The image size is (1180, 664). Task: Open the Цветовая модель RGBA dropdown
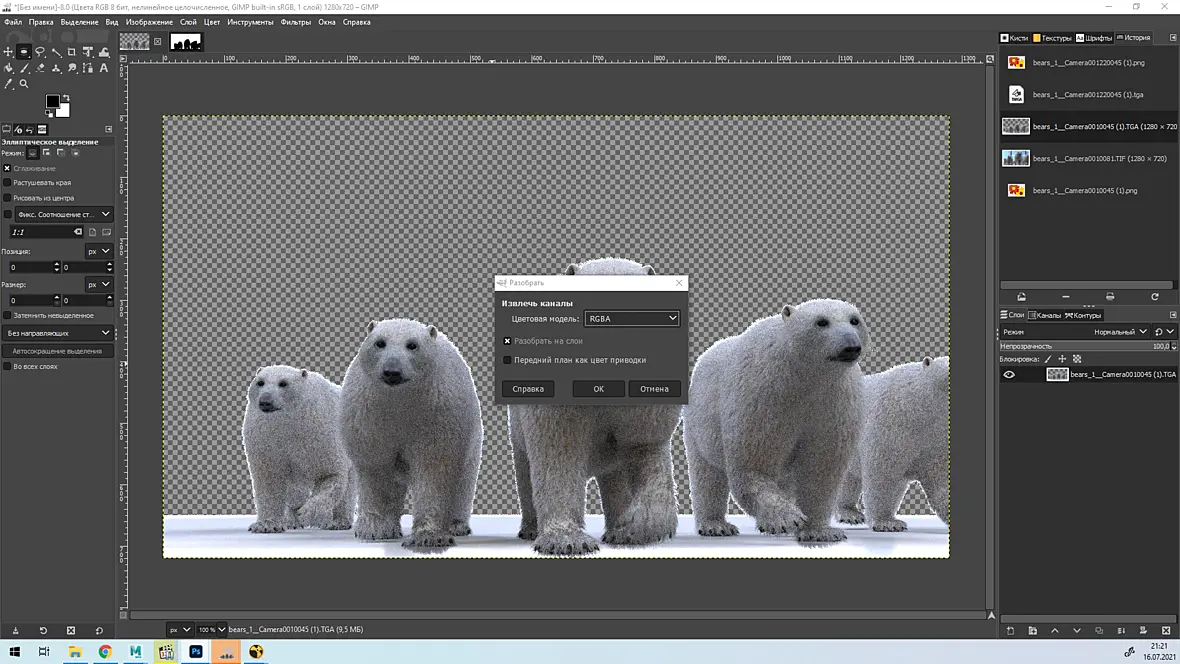tap(631, 318)
